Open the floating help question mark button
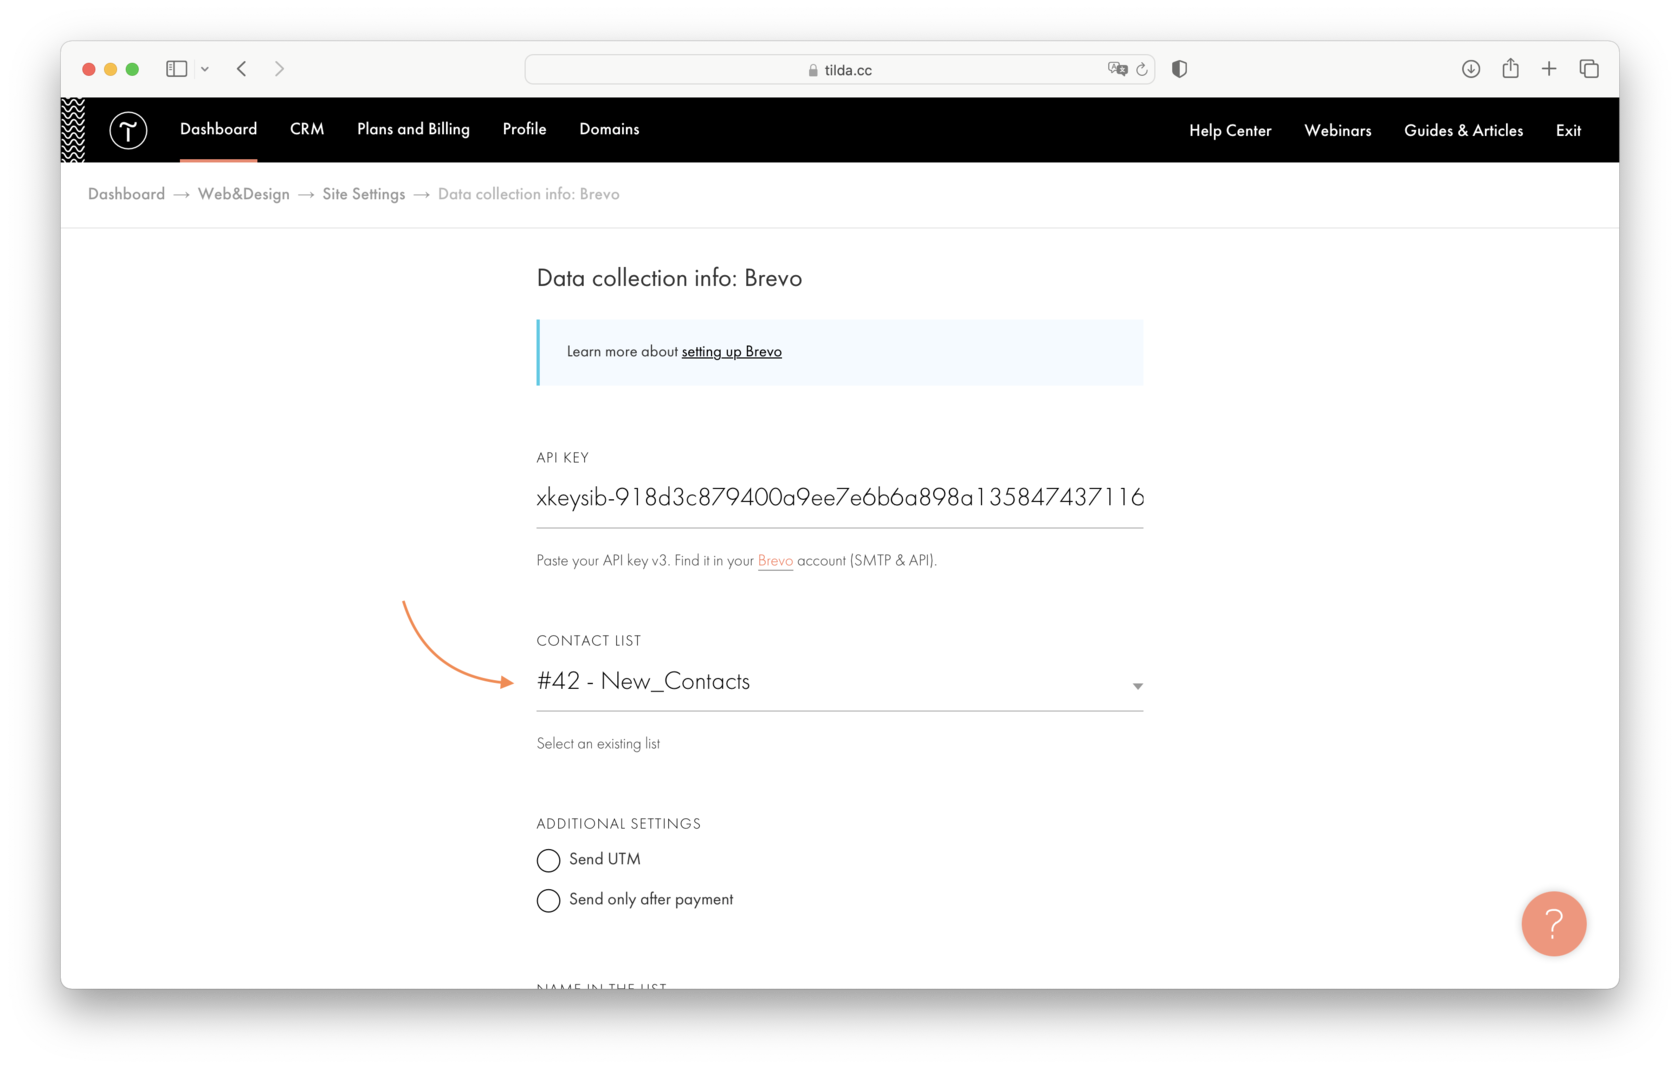Image resolution: width=1680 pixels, height=1069 pixels. coord(1553,924)
